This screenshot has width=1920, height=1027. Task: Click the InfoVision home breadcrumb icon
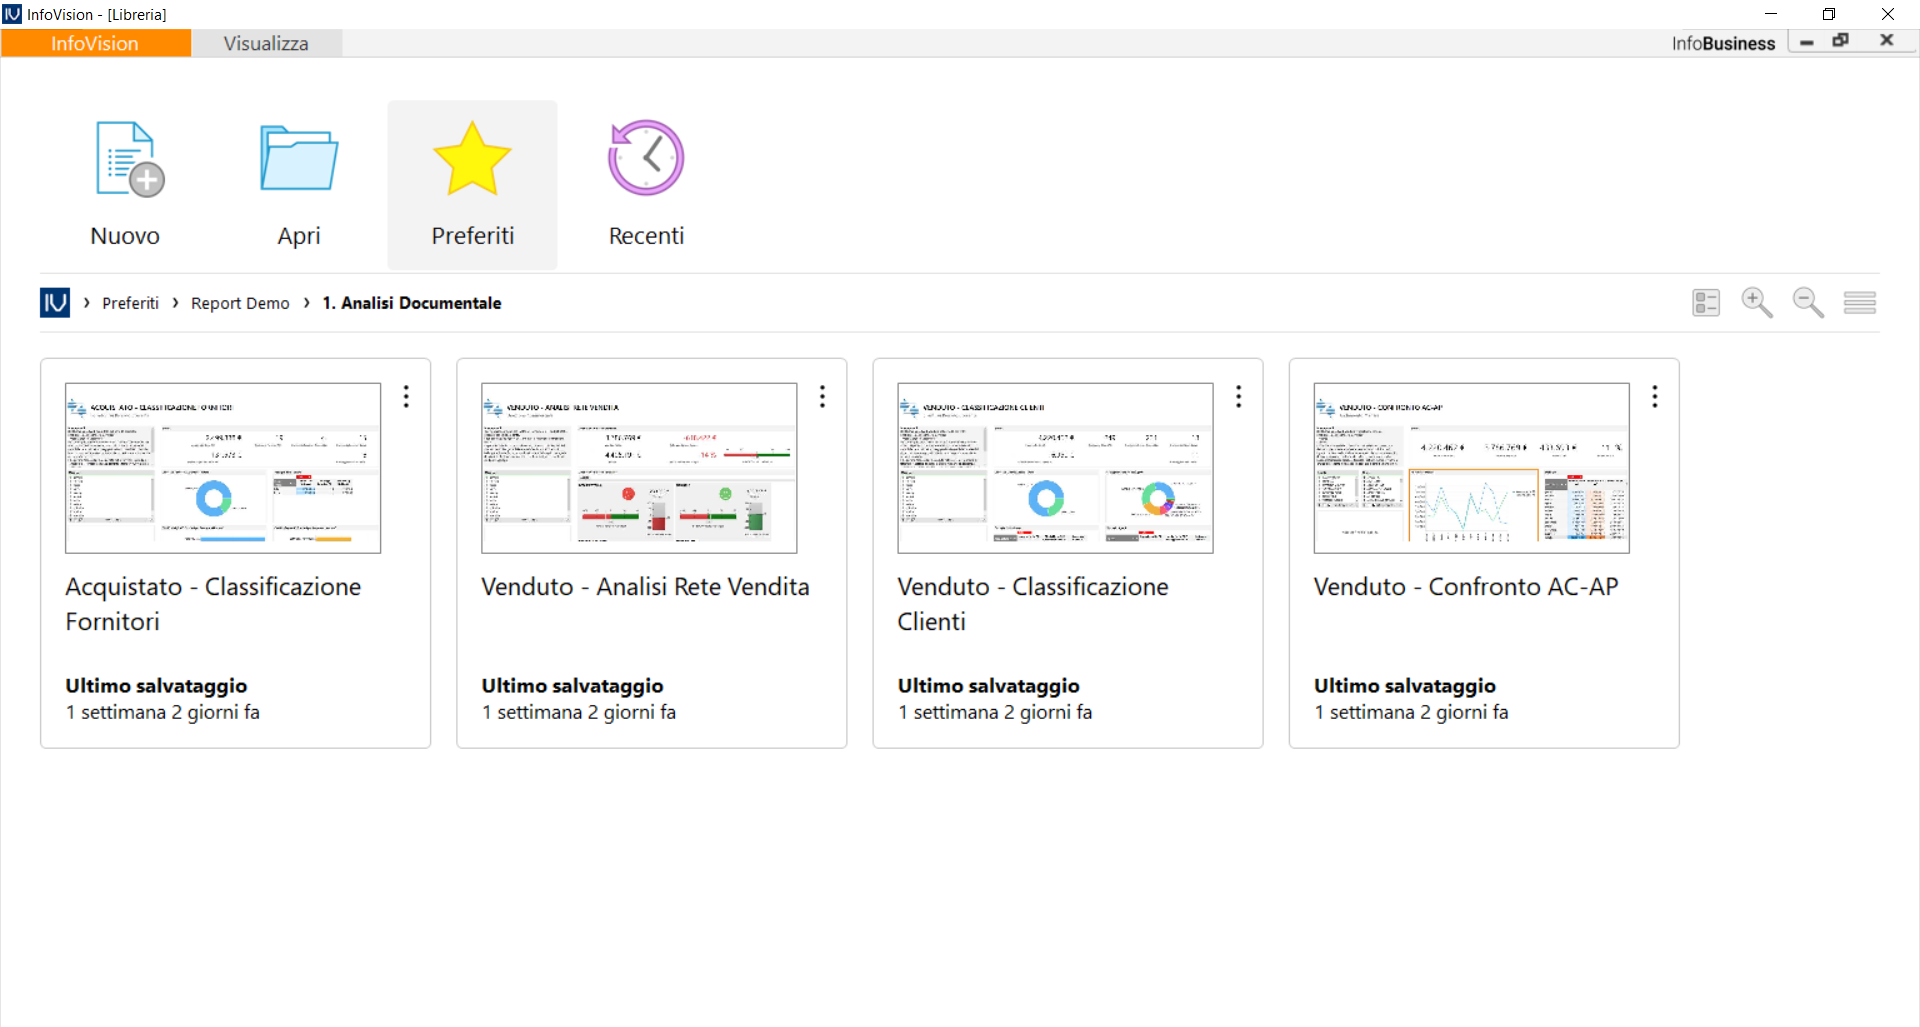[55, 302]
